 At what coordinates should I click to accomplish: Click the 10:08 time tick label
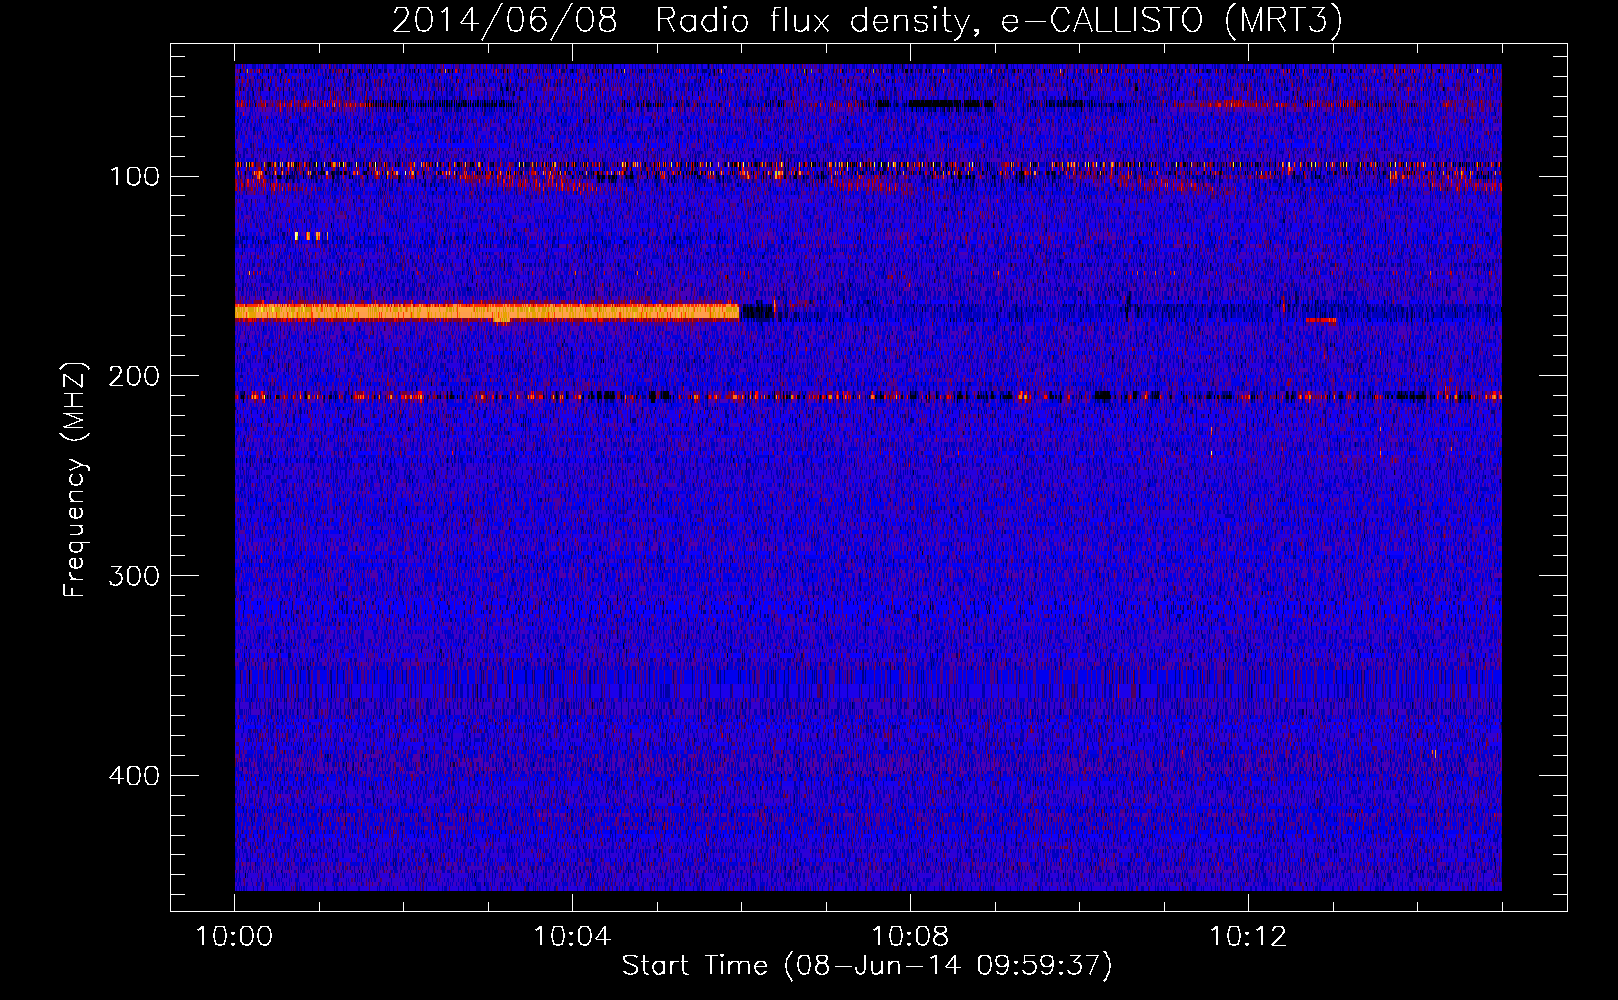tap(910, 936)
